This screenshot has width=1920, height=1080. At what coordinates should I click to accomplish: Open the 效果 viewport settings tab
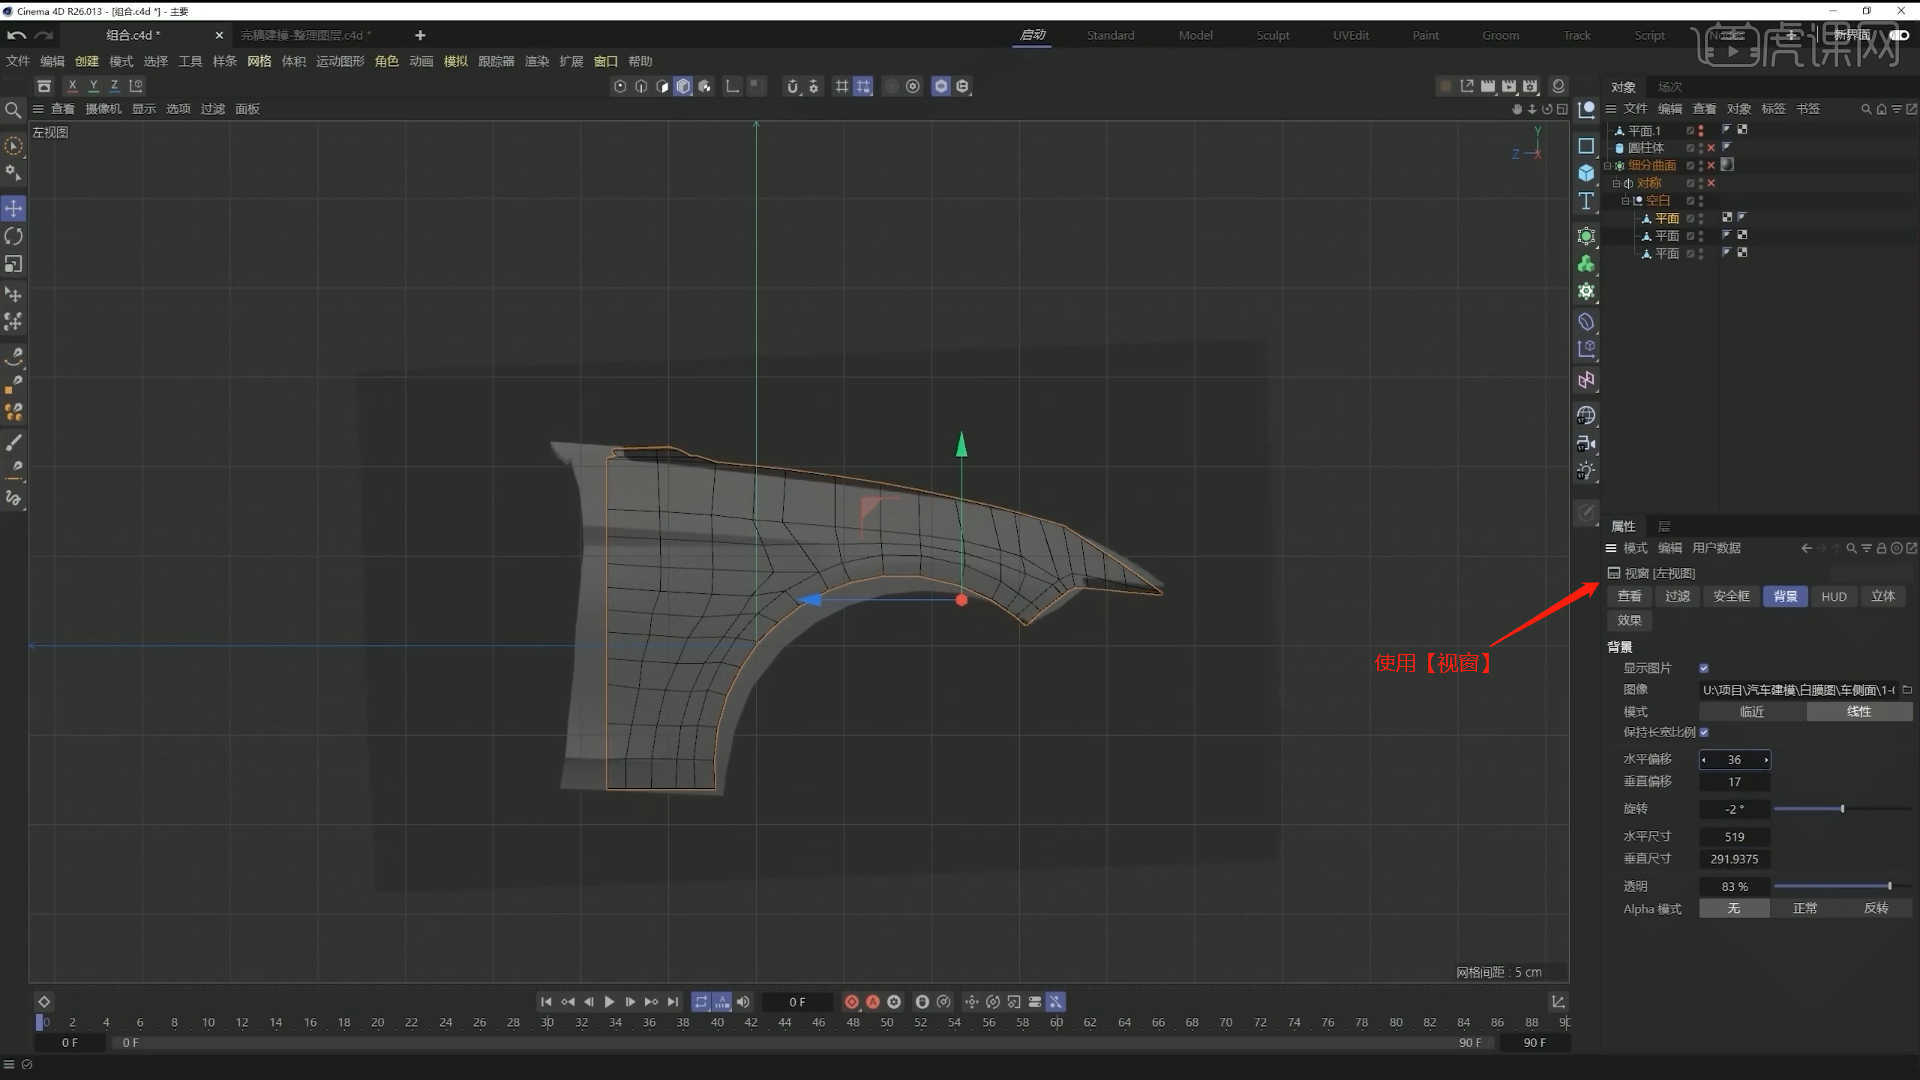pyautogui.click(x=1630, y=620)
